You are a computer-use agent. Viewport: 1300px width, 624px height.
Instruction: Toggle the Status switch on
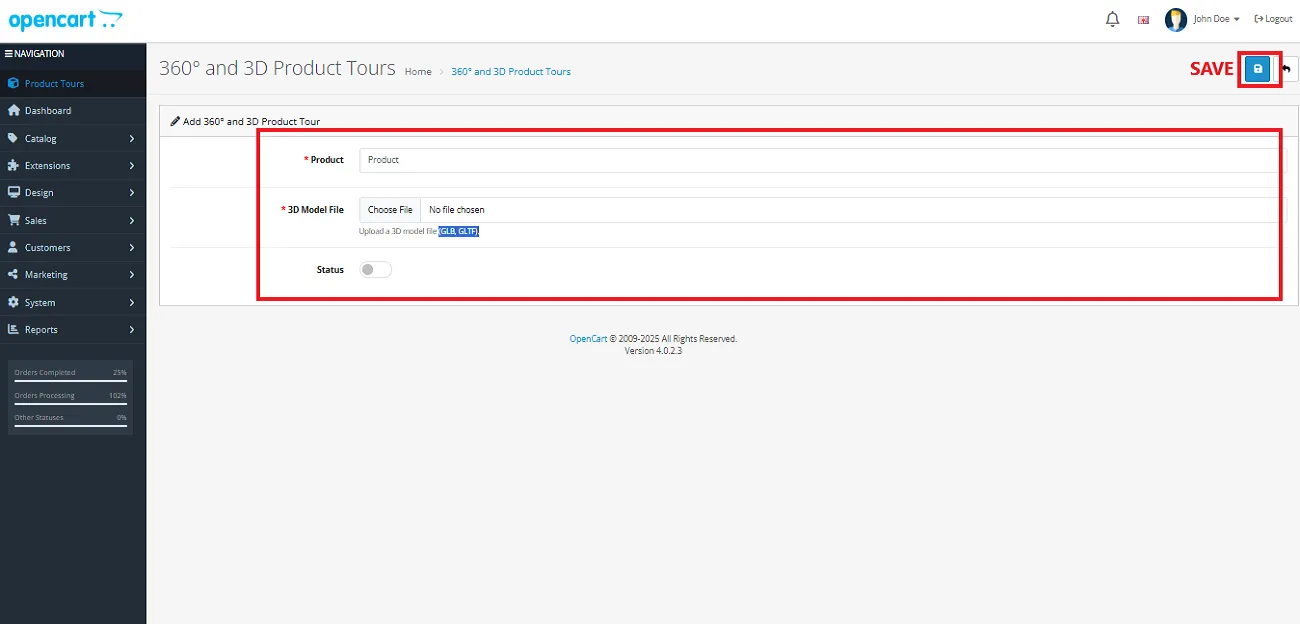pos(376,270)
